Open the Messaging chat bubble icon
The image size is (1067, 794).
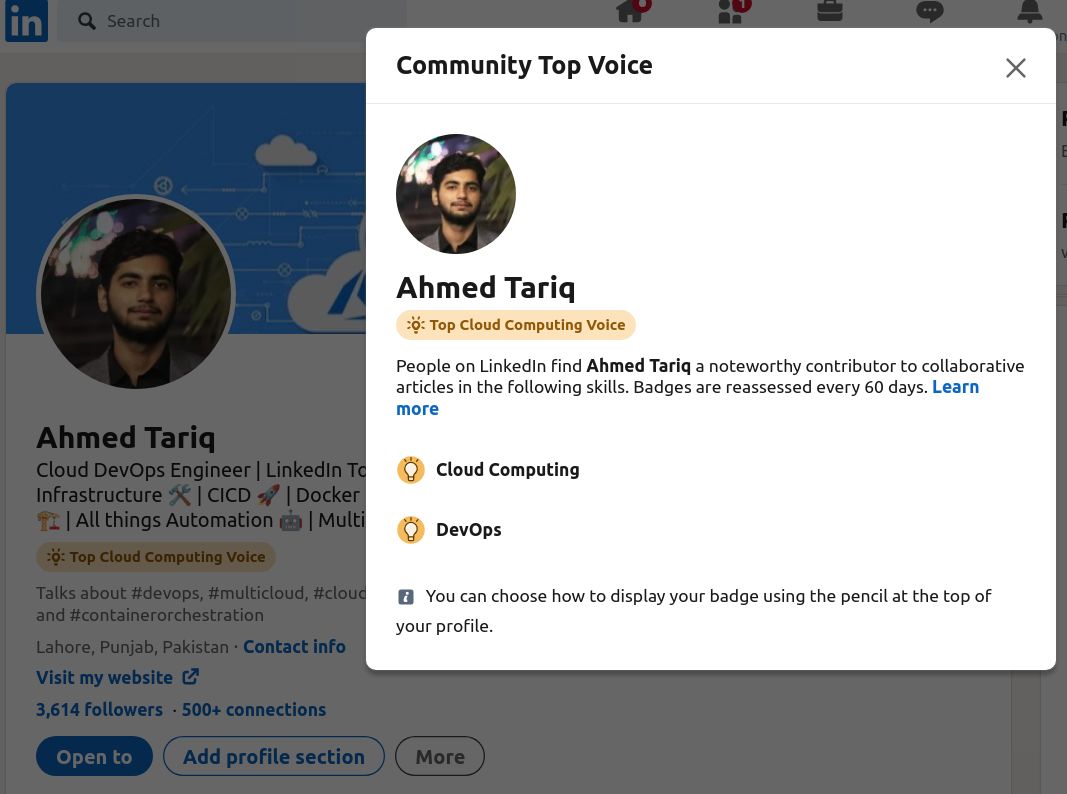coord(930,11)
